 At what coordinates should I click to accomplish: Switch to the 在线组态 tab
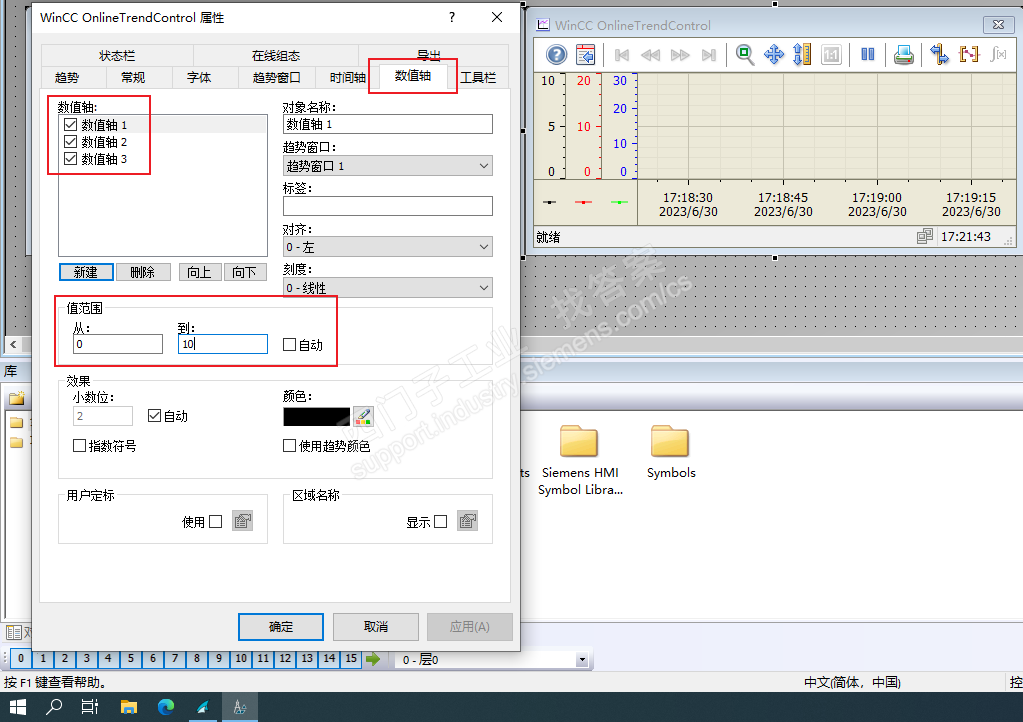[276, 55]
